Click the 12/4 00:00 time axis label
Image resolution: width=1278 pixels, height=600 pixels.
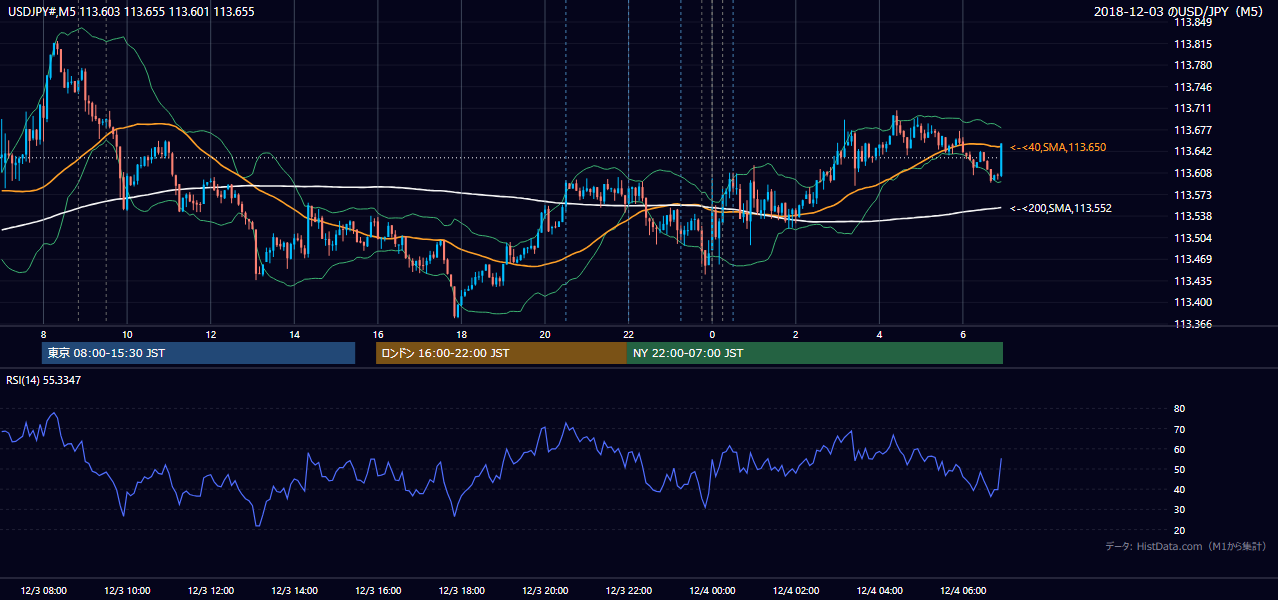[x=712, y=591]
